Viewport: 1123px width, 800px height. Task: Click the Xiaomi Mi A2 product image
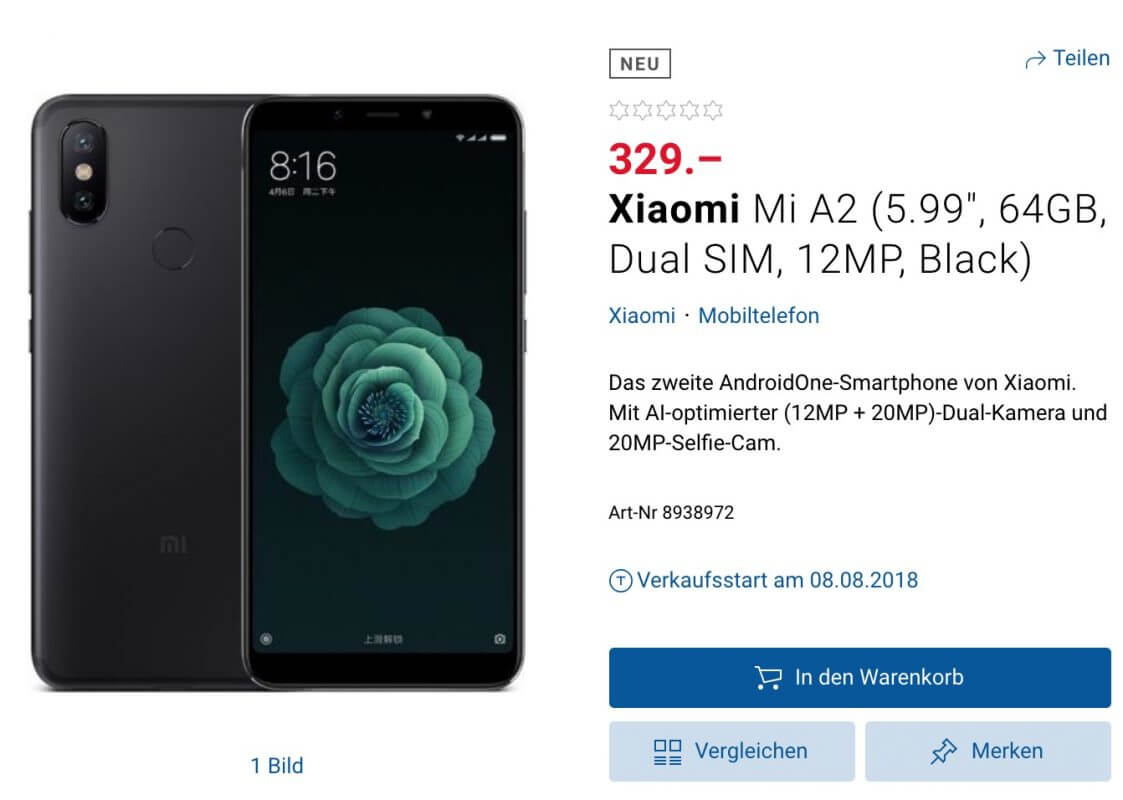278,392
